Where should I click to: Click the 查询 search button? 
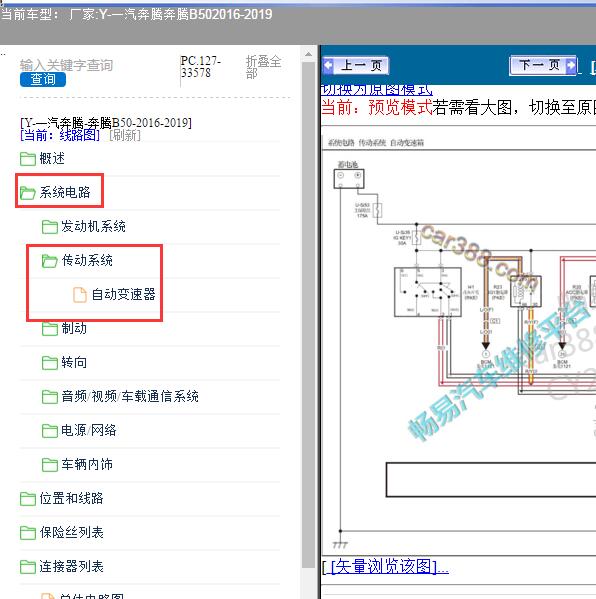(43, 79)
